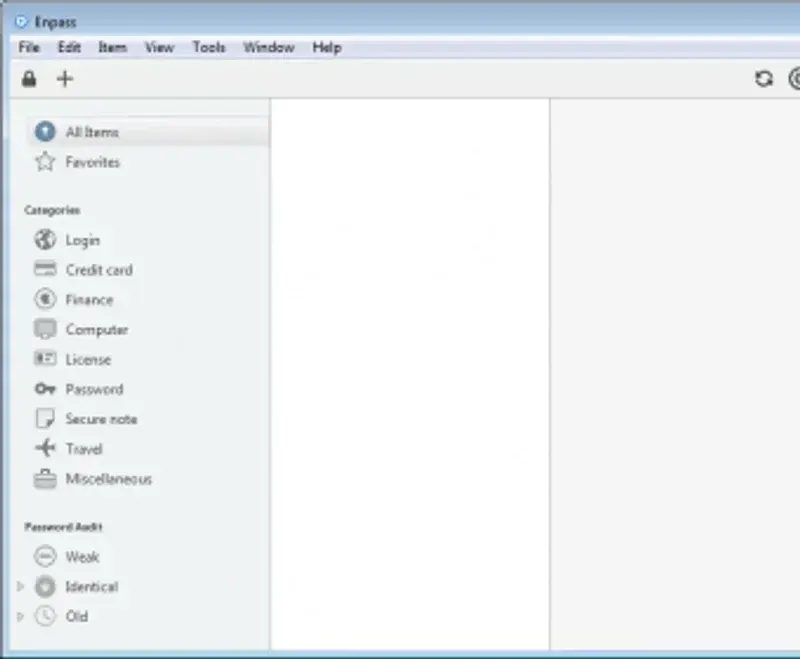Click the sync refresh icon

coord(764,79)
